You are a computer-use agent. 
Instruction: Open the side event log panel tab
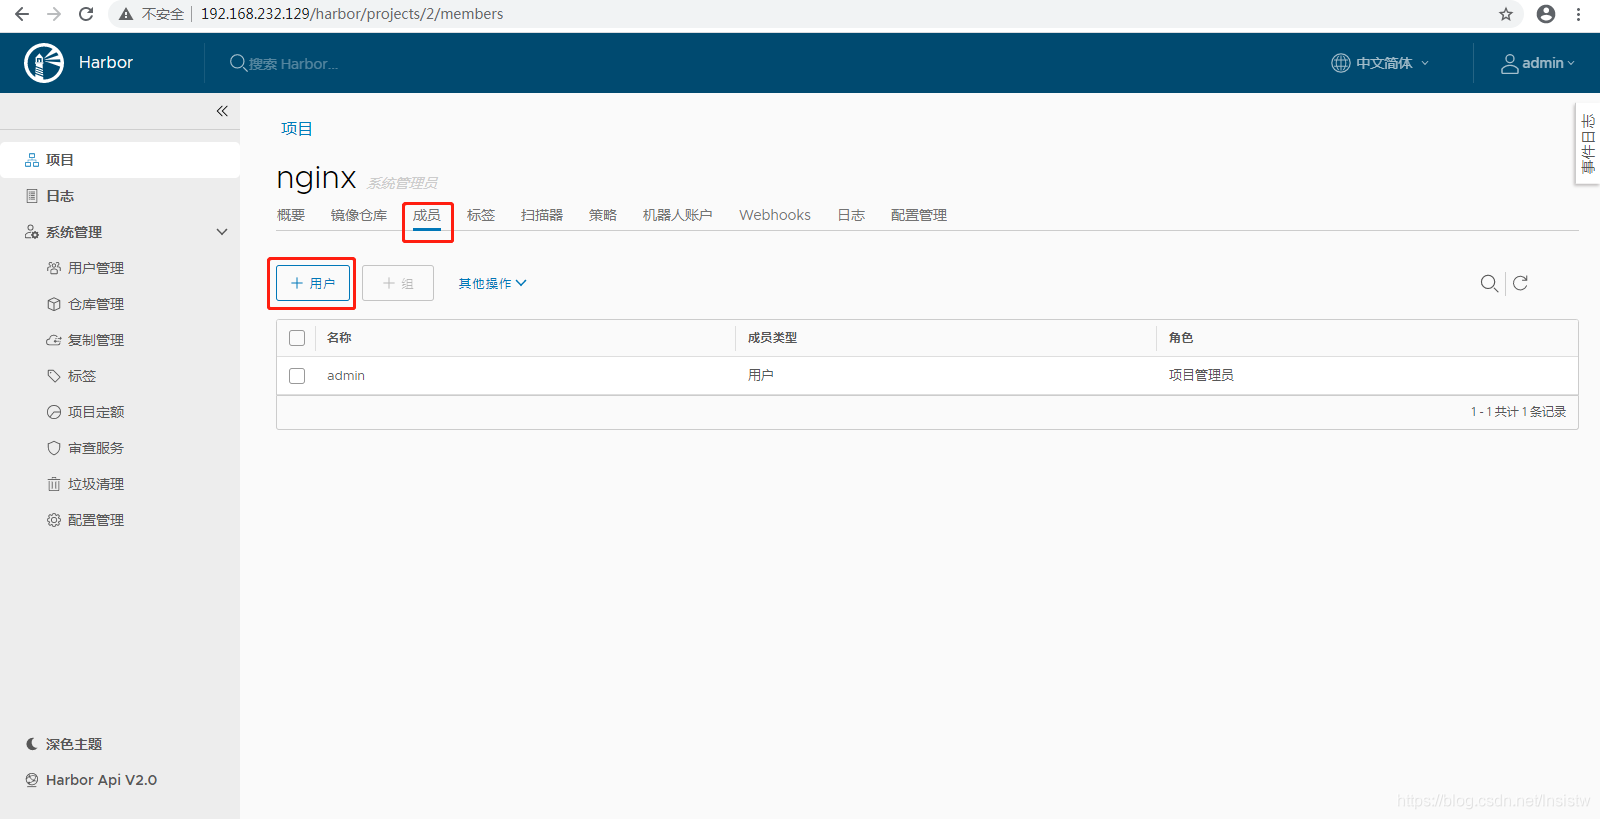tap(1587, 143)
